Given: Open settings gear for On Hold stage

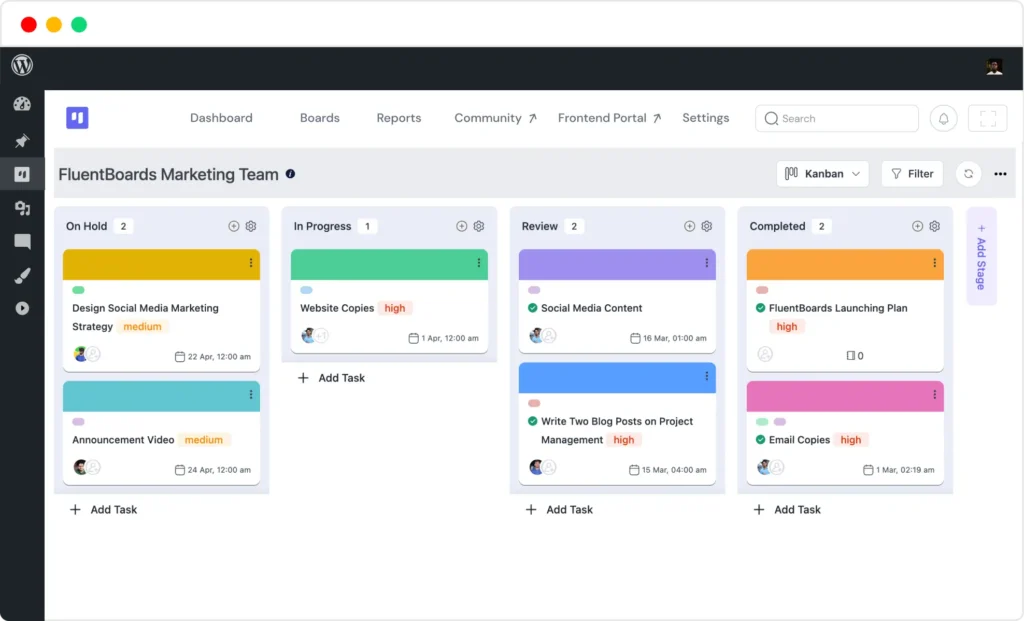Looking at the screenshot, I should click(251, 226).
